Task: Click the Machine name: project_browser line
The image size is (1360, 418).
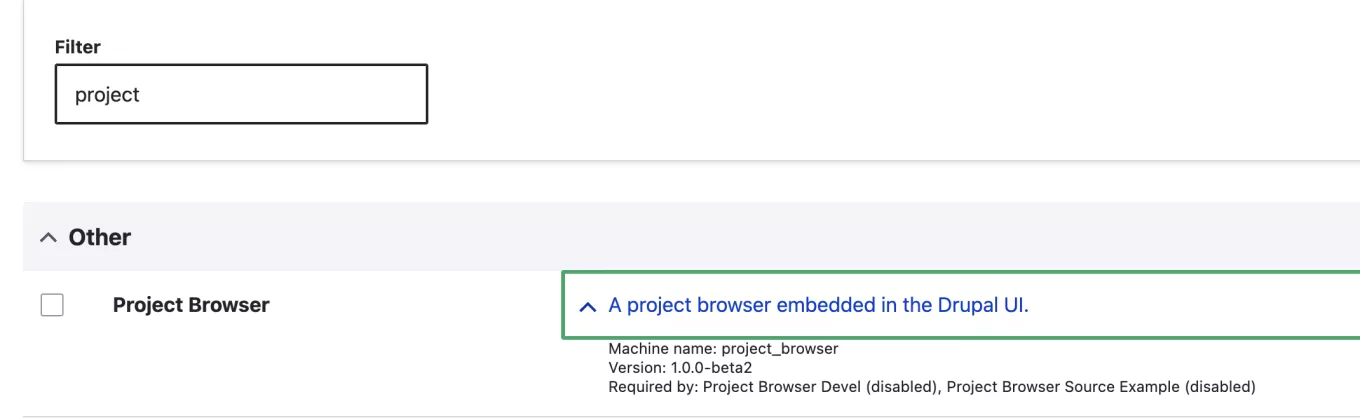Action: pos(723,349)
